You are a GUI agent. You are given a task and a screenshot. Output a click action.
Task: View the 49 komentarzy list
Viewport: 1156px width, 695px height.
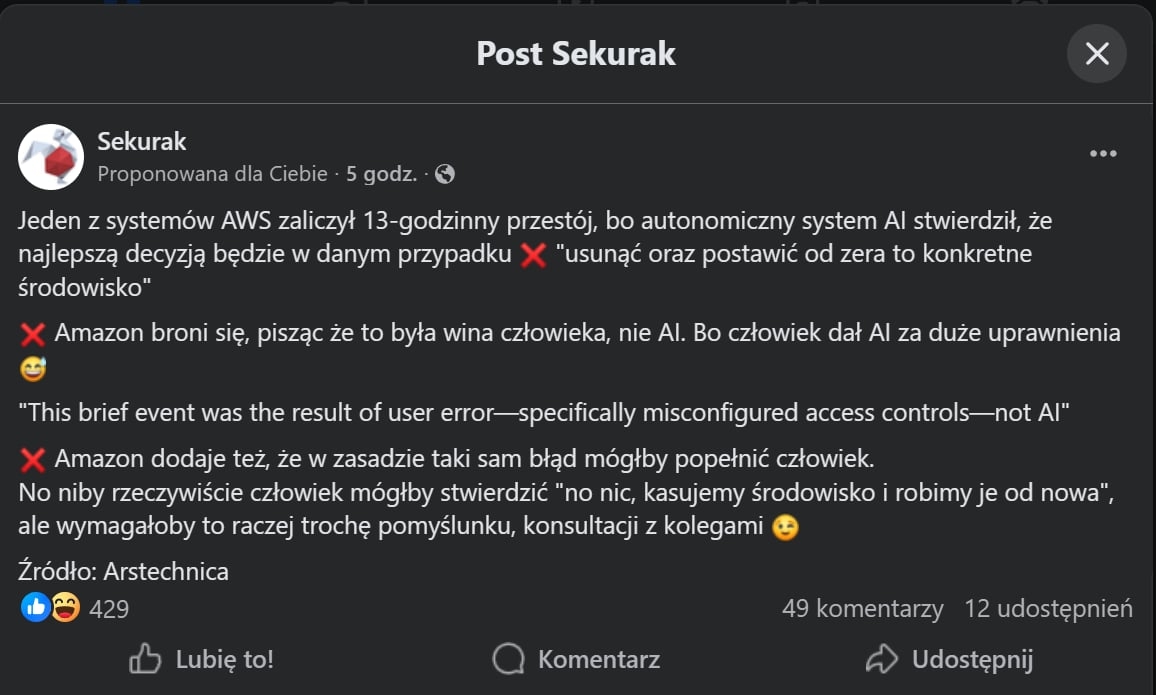pyautogui.click(x=862, y=608)
